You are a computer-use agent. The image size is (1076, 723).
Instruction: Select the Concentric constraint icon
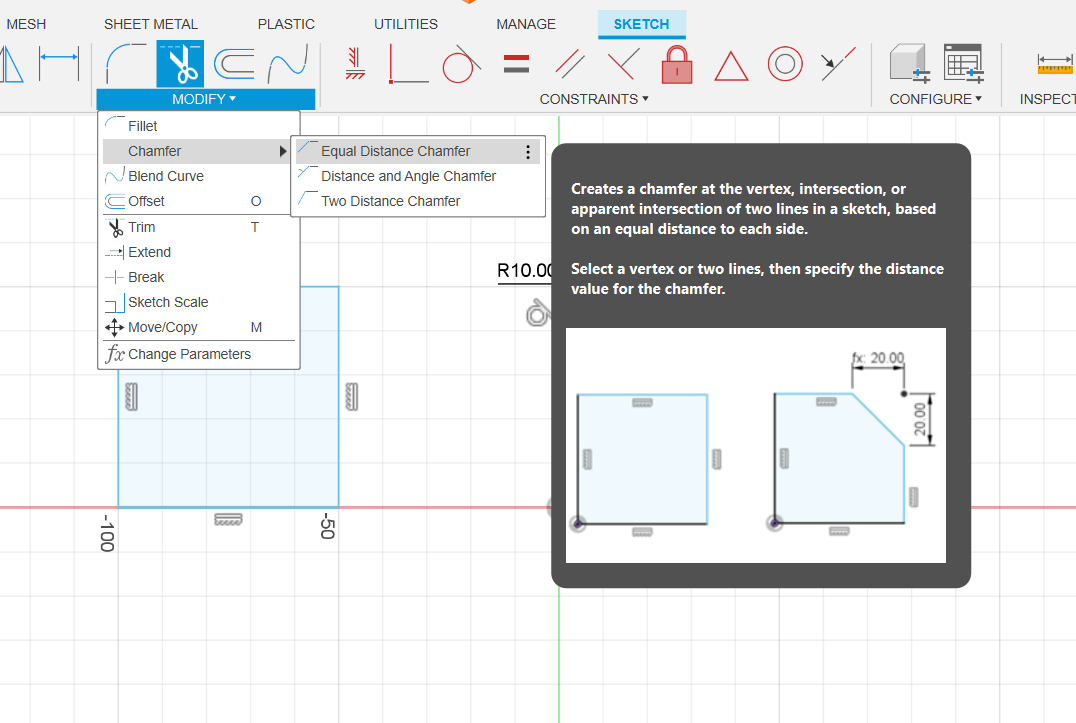785,64
